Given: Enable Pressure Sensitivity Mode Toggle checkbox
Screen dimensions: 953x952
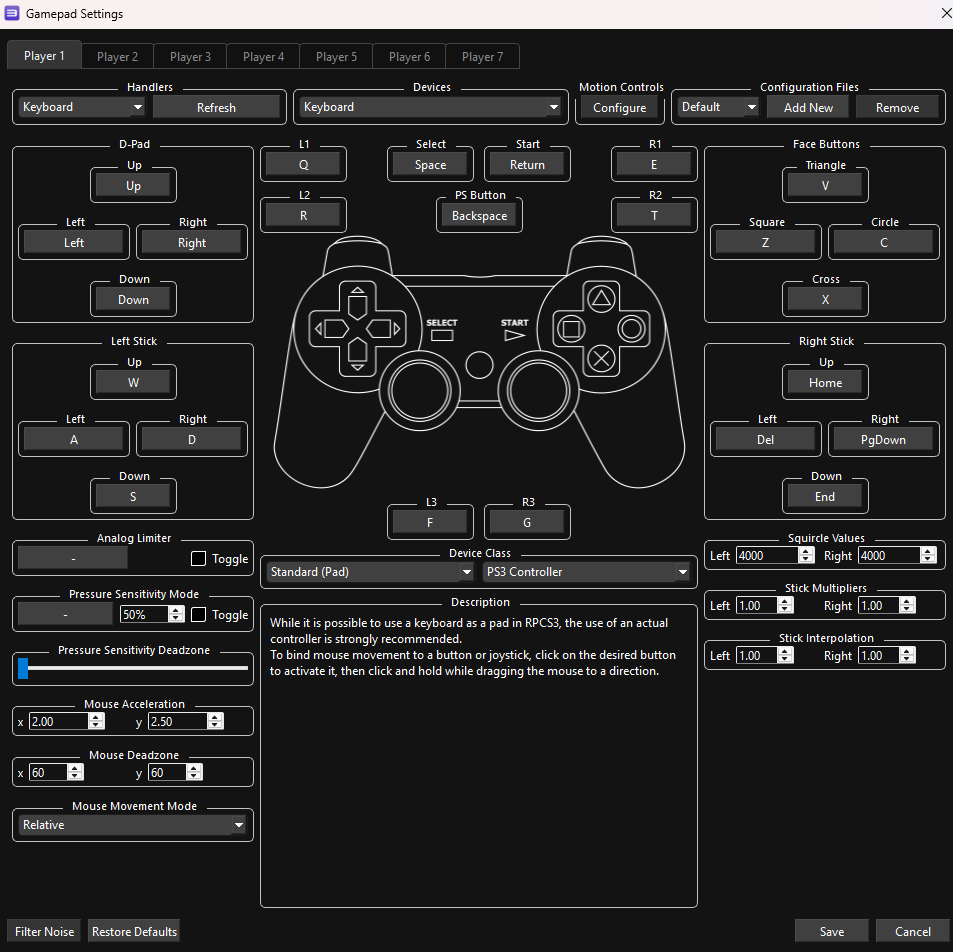Looking at the screenshot, I should (198, 615).
